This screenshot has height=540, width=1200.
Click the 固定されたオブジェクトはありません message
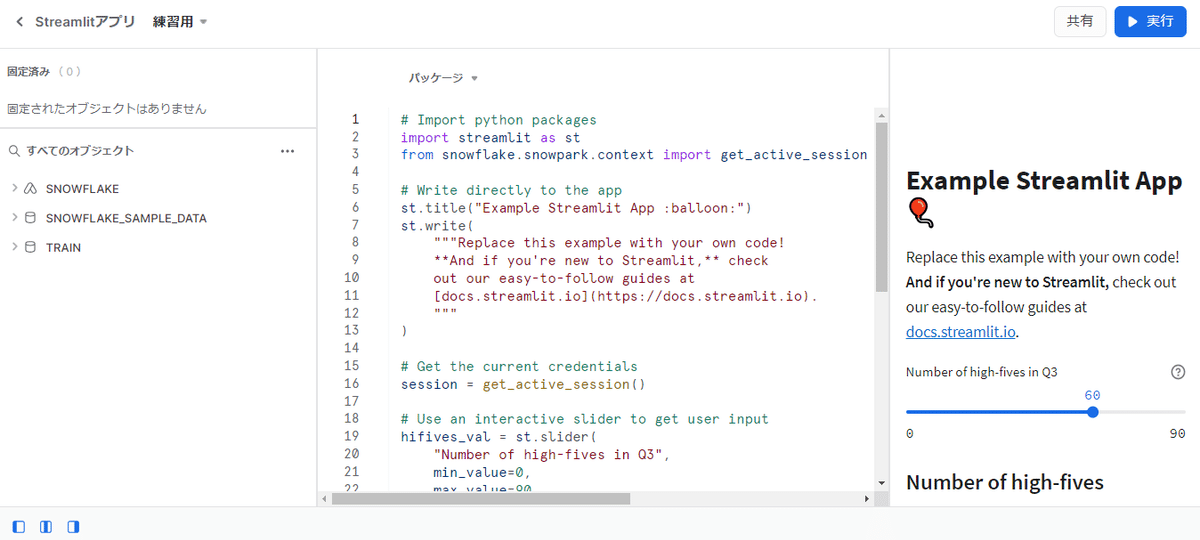pyautogui.click(x=107, y=108)
